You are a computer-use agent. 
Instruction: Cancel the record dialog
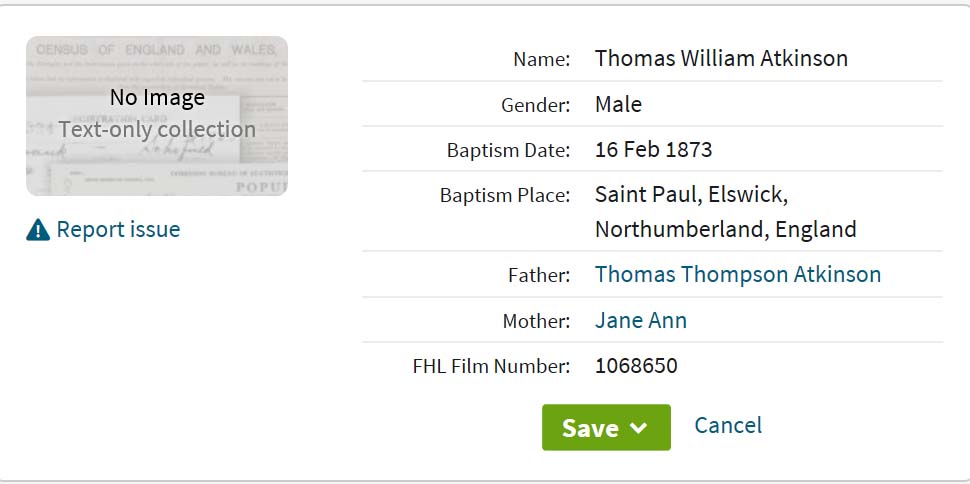coord(728,425)
